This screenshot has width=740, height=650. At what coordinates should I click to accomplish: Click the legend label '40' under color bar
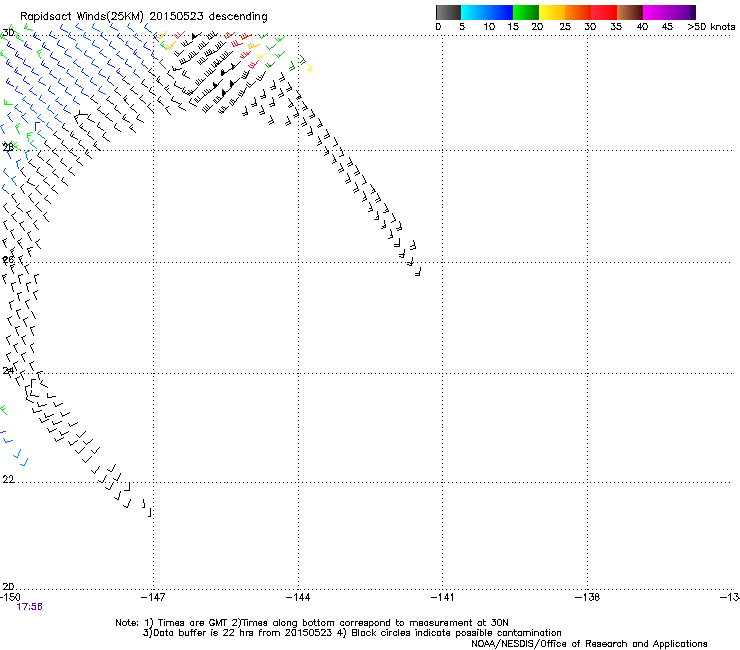click(x=642, y=27)
